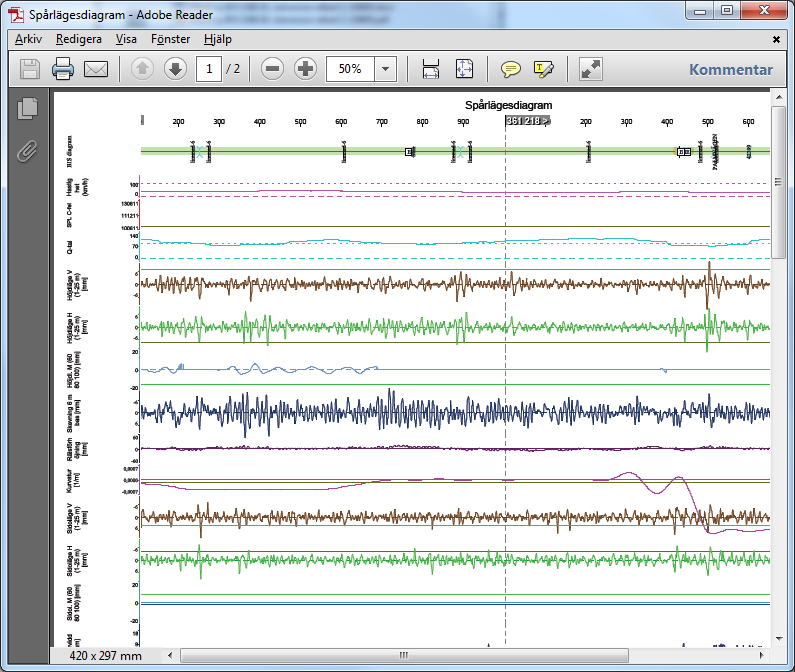The image size is (795, 672).
Task: Open the Hjälp menu
Action: point(218,39)
